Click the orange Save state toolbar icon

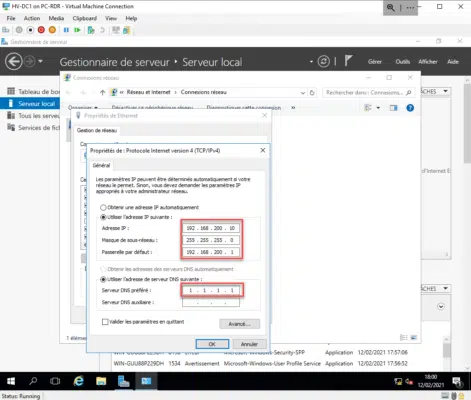52,30
